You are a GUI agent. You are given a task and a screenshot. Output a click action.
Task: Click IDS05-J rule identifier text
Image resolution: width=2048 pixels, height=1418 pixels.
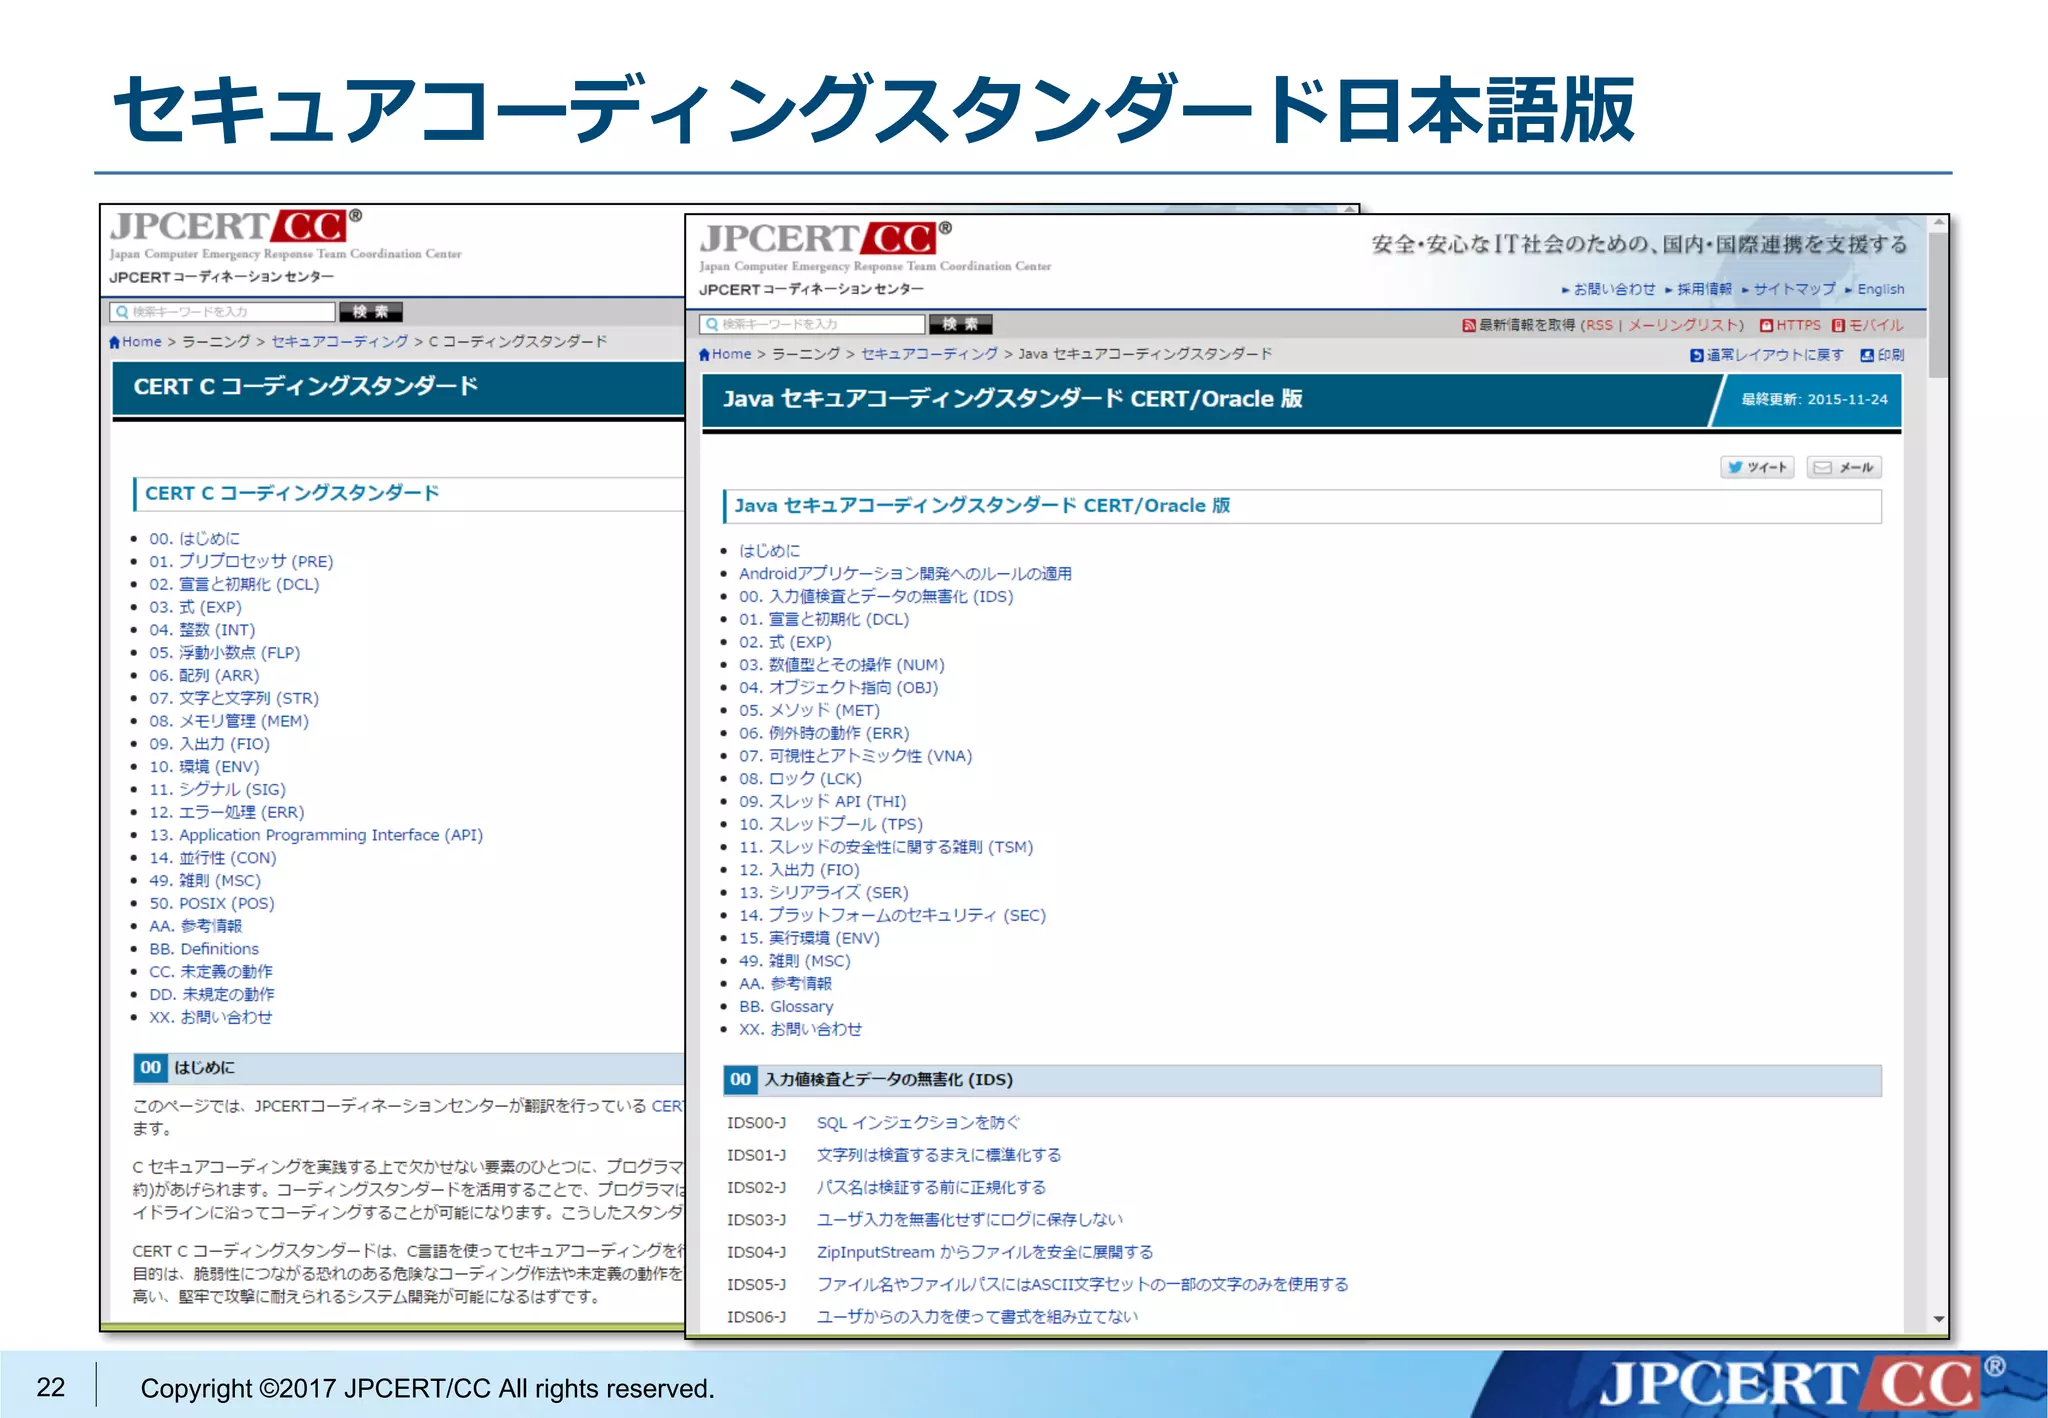(x=757, y=1285)
